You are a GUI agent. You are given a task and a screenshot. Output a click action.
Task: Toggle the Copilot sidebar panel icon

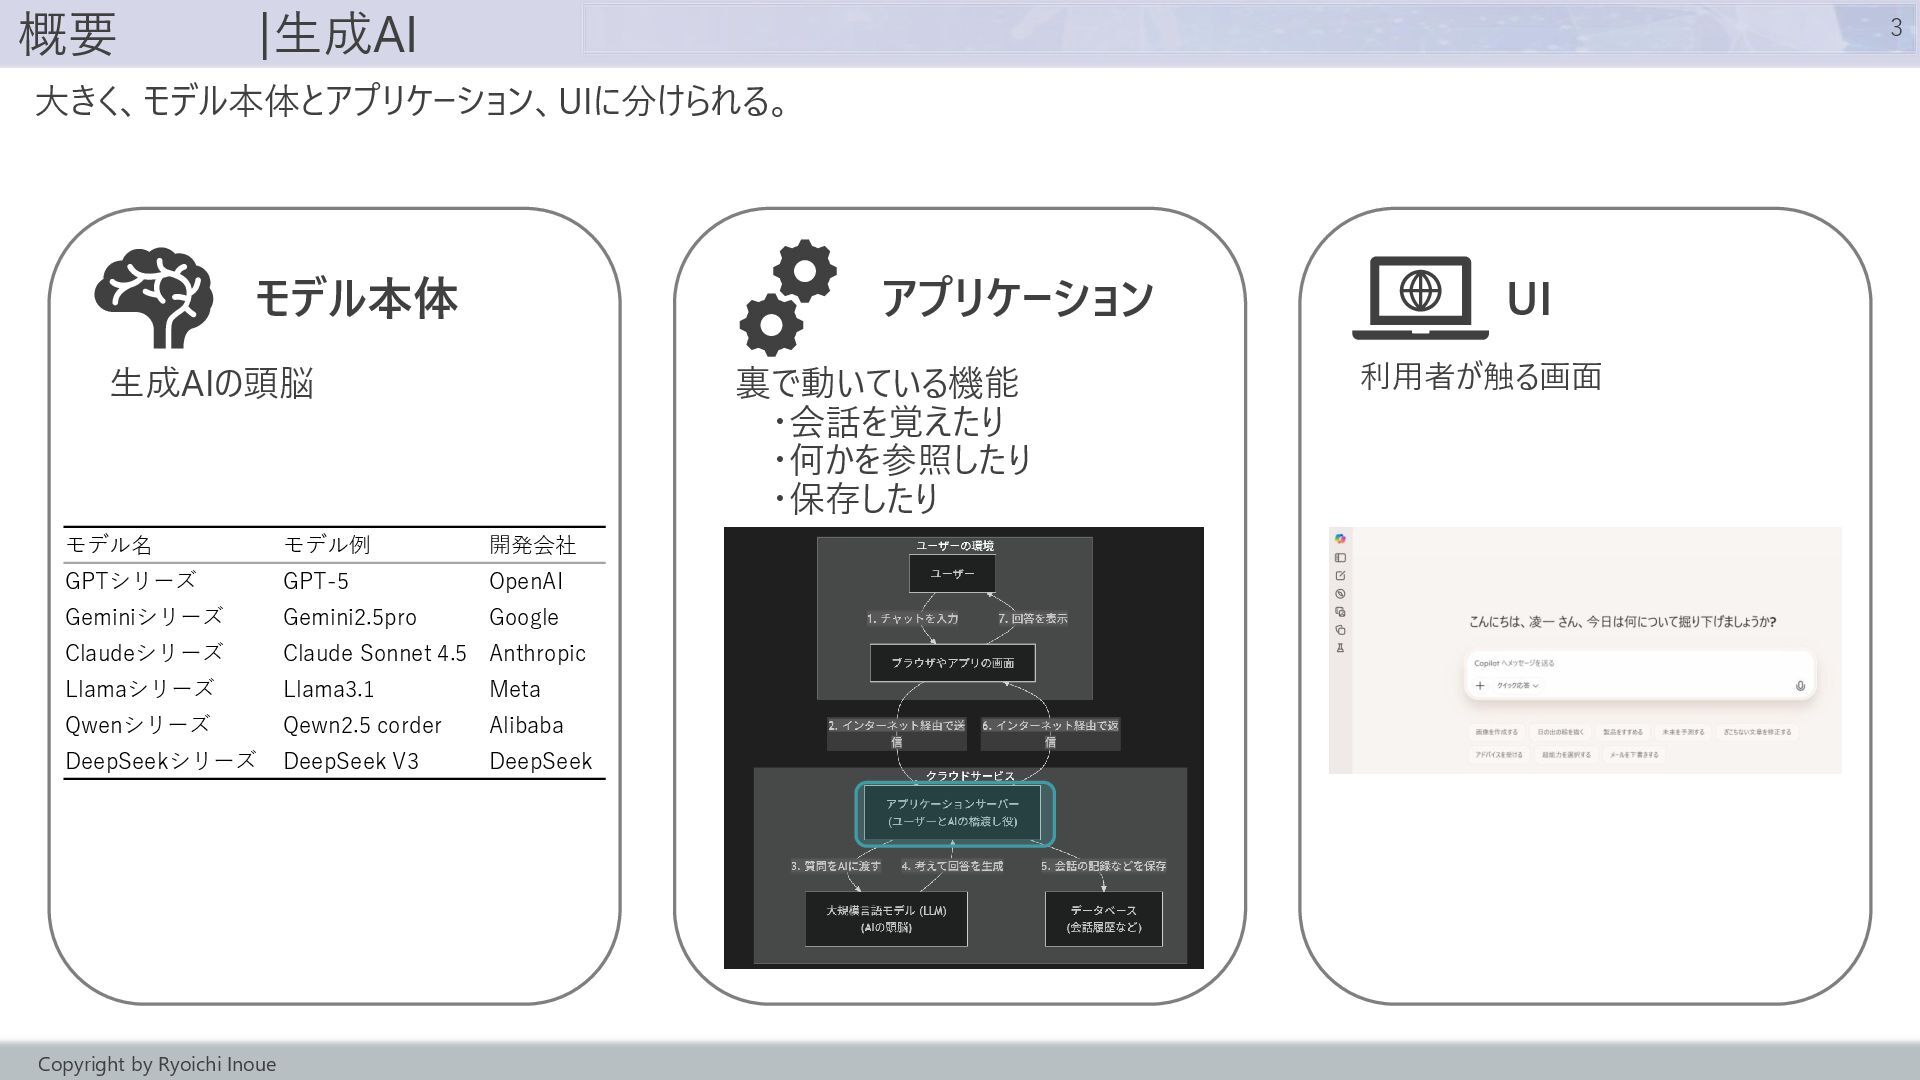1340,558
